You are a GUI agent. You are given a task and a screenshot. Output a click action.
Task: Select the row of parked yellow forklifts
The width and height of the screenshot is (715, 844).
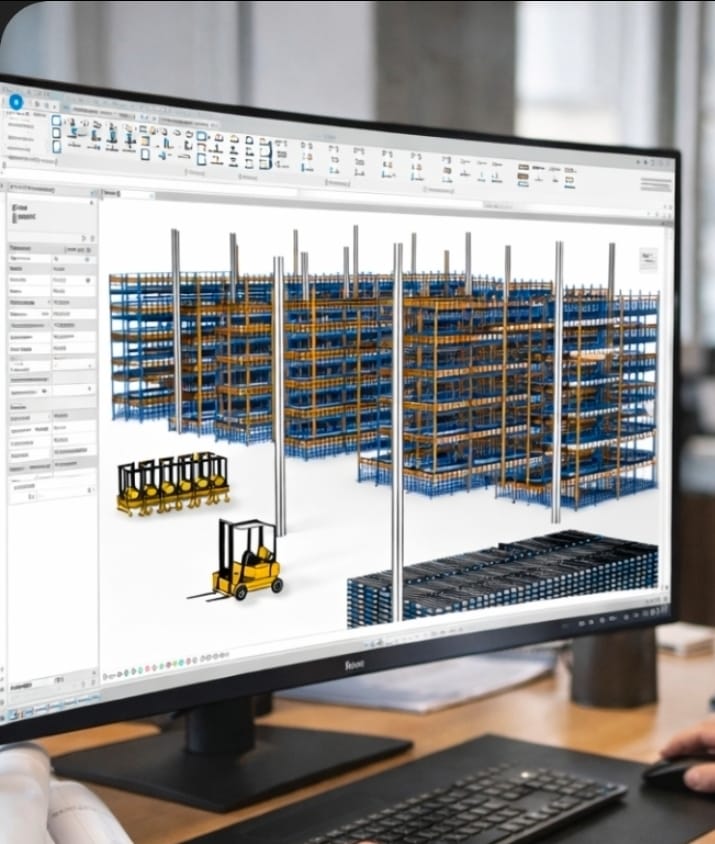[173, 482]
